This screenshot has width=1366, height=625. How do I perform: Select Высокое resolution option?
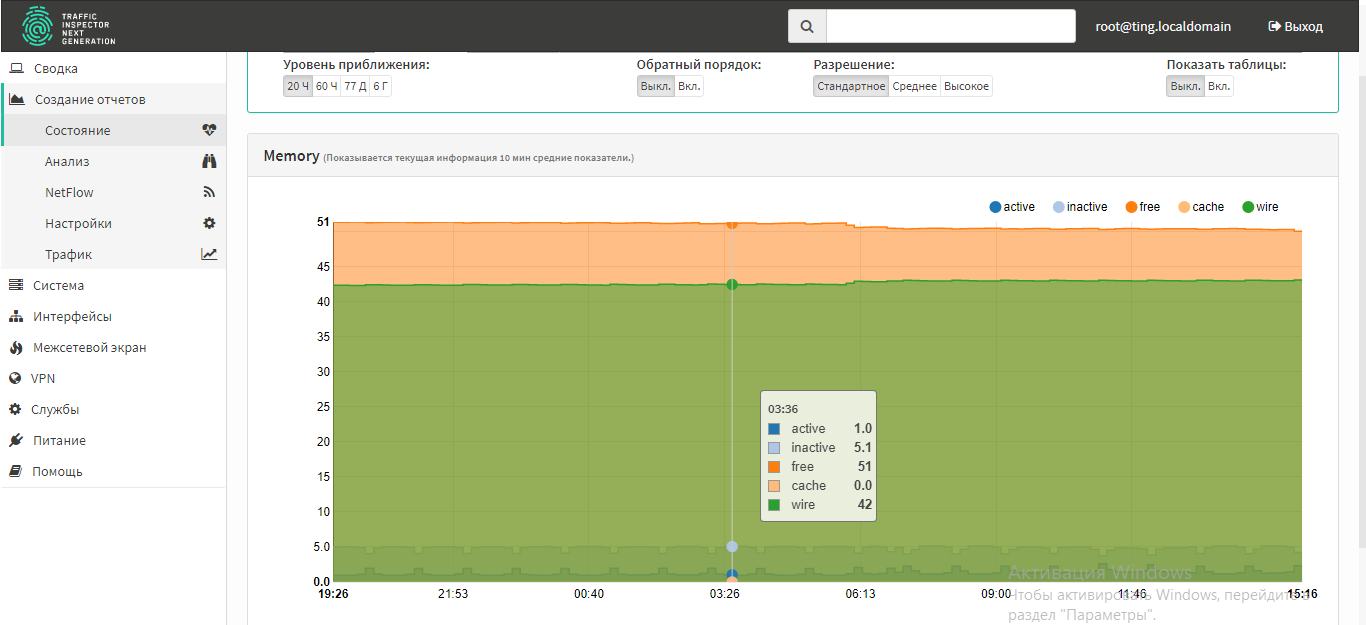pos(966,86)
